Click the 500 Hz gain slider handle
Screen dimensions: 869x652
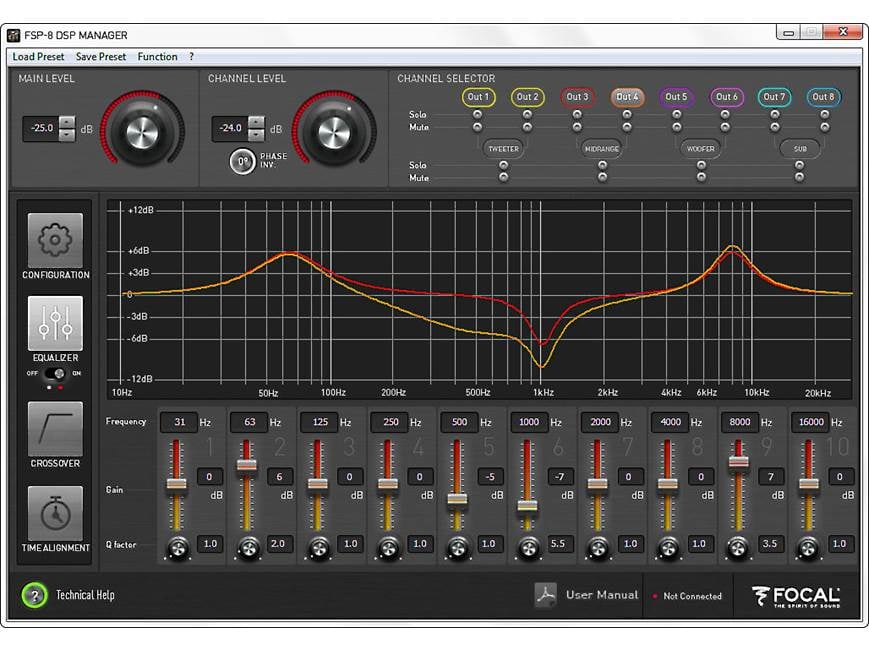pyautogui.click(x=457, y=500)
